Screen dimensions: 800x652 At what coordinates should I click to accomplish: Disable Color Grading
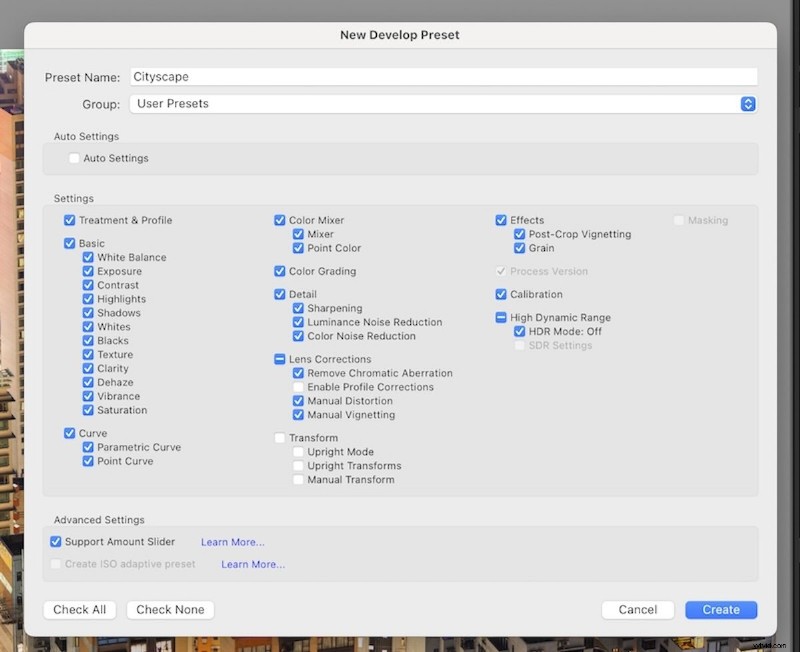pyautogui.click(x=280, y=271)
